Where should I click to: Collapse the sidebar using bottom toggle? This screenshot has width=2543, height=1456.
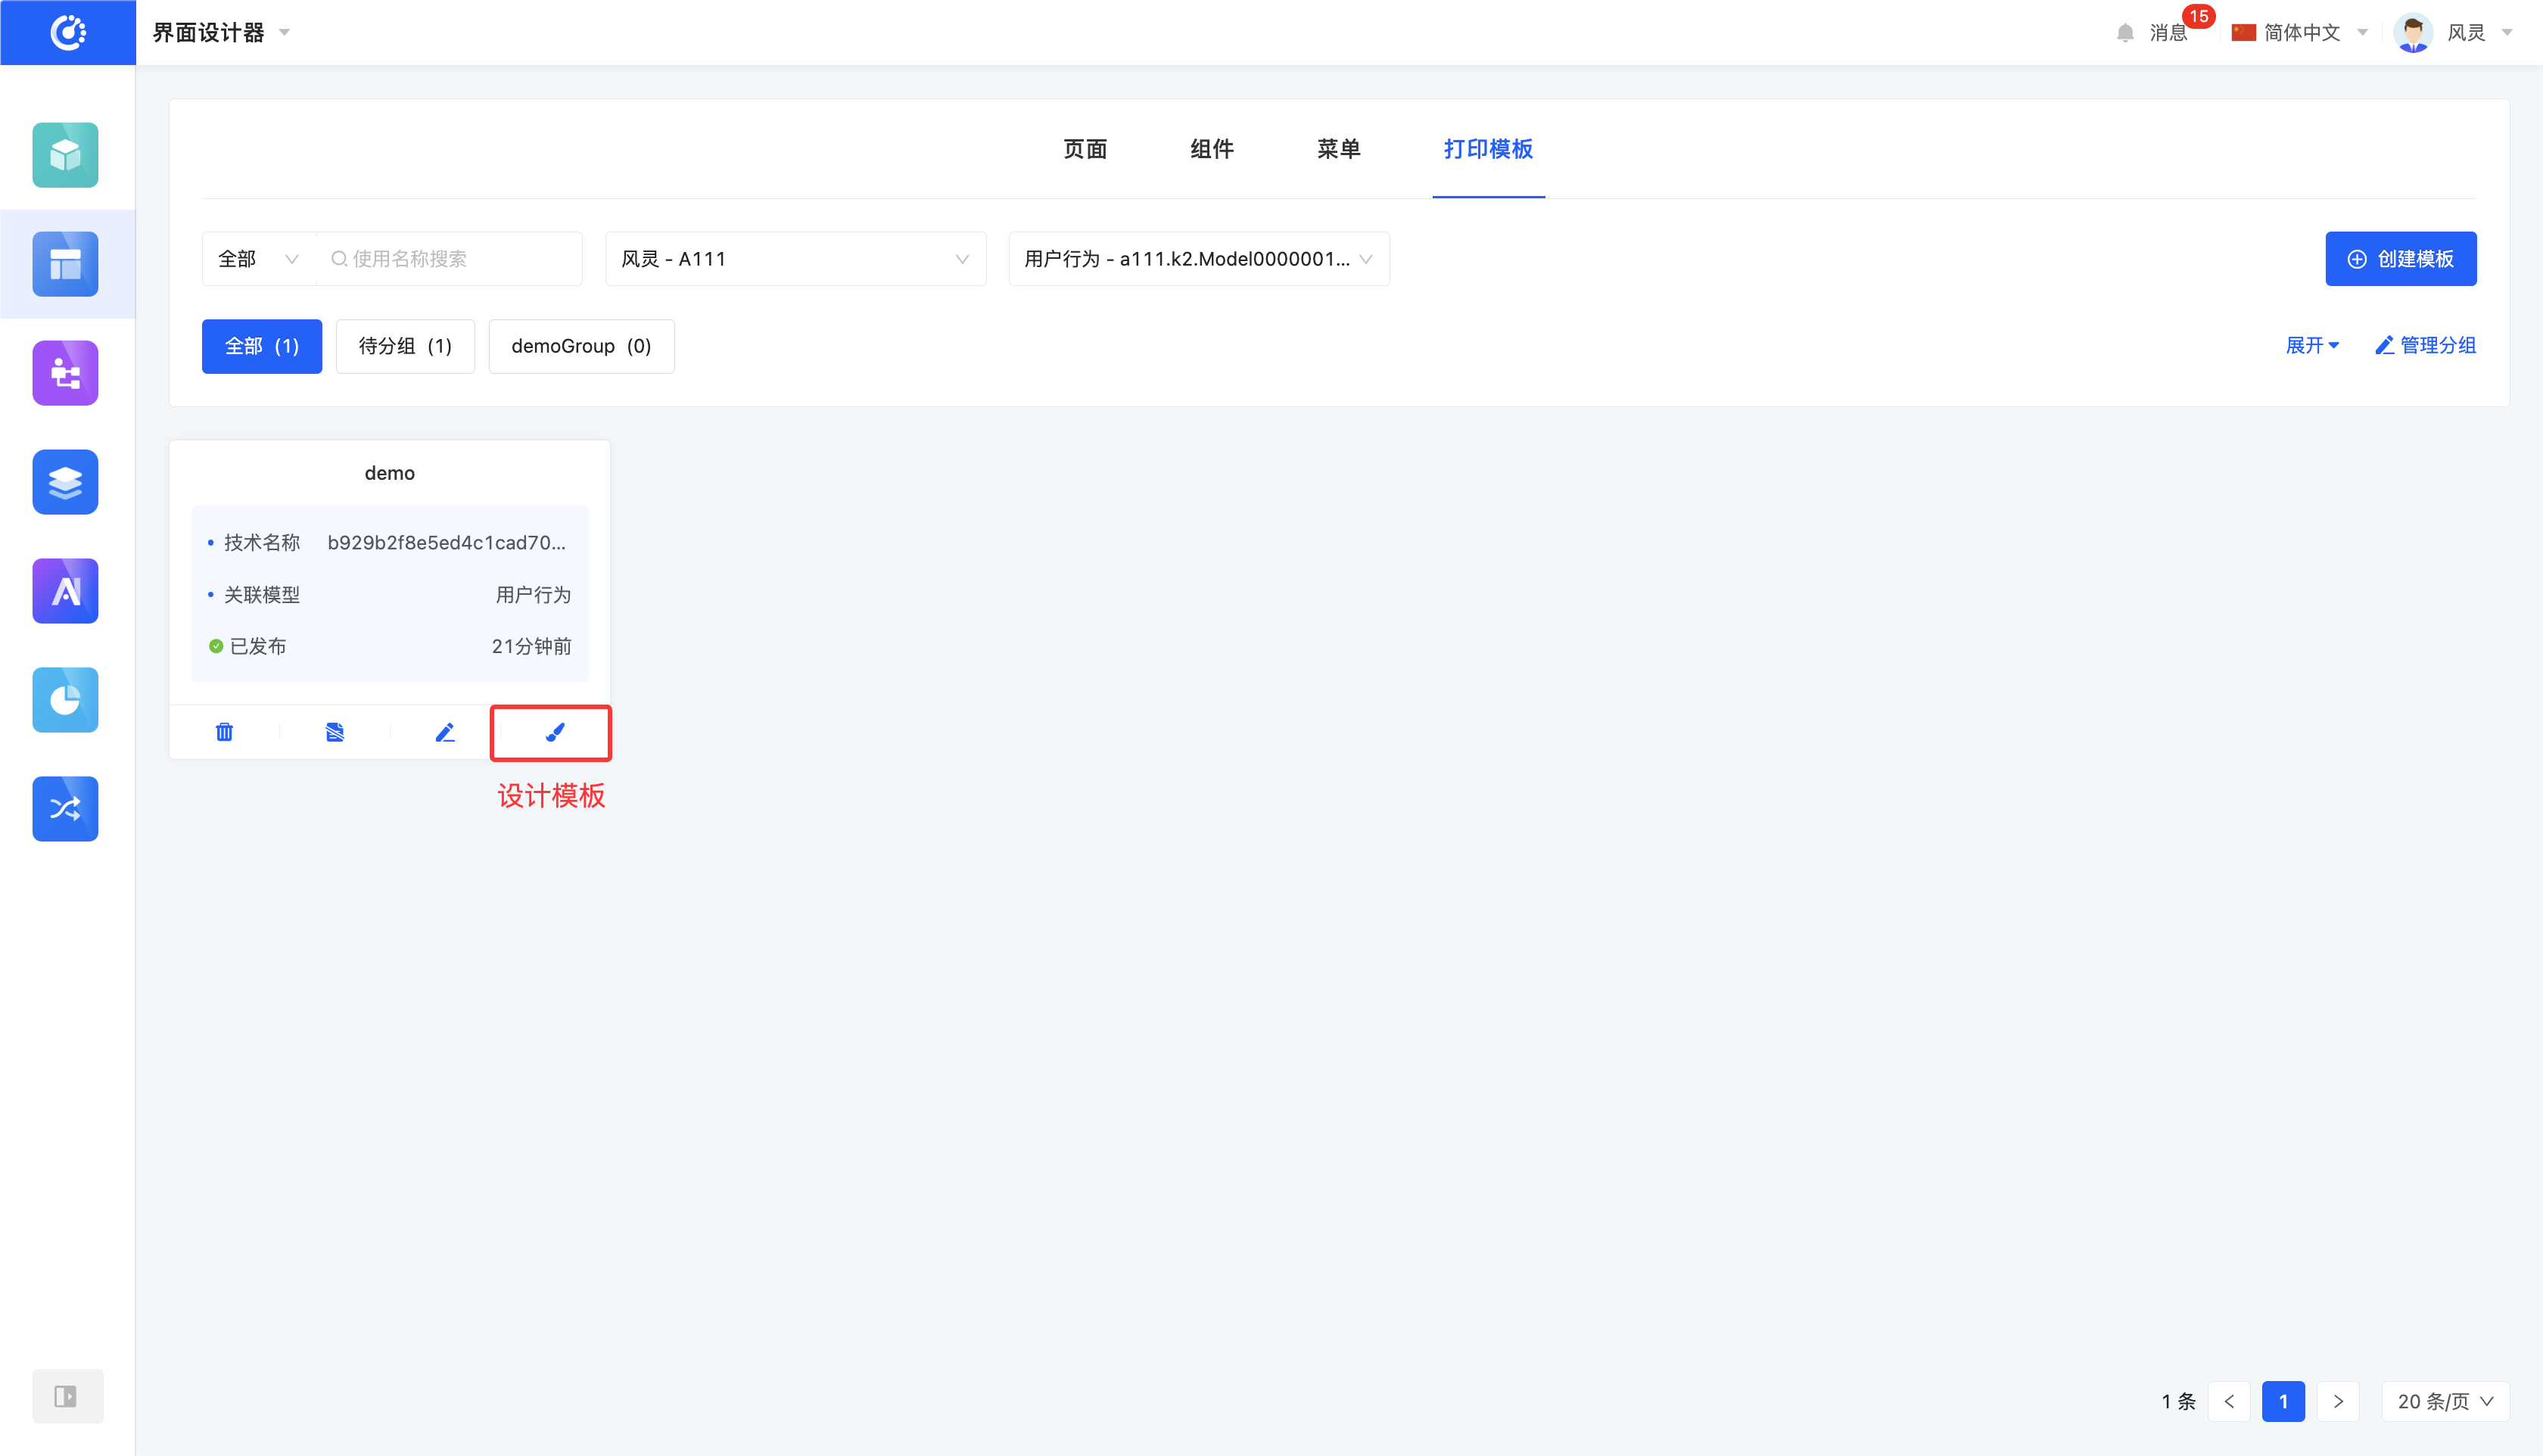pyautogui.click(x=66, y=1396)
